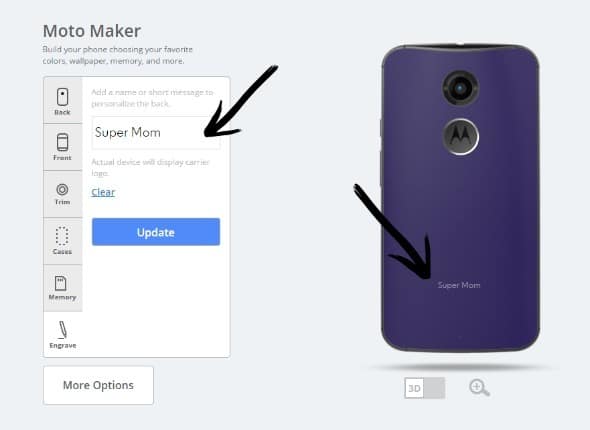Toggle the 3D view switch

click(x=425, y=388)
